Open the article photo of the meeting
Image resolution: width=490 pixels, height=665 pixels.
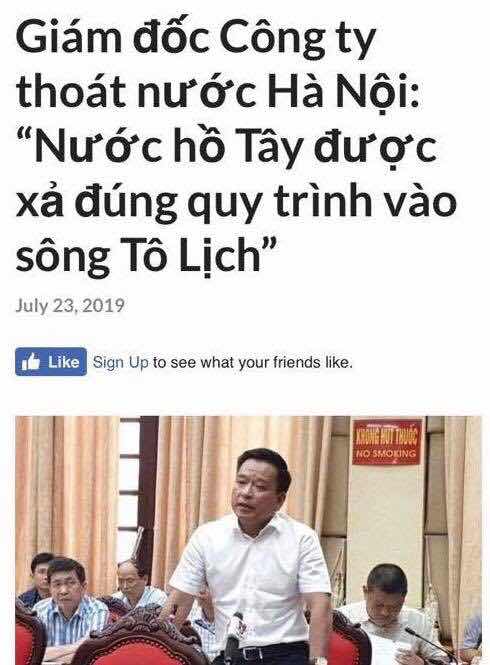coord(248,540)
